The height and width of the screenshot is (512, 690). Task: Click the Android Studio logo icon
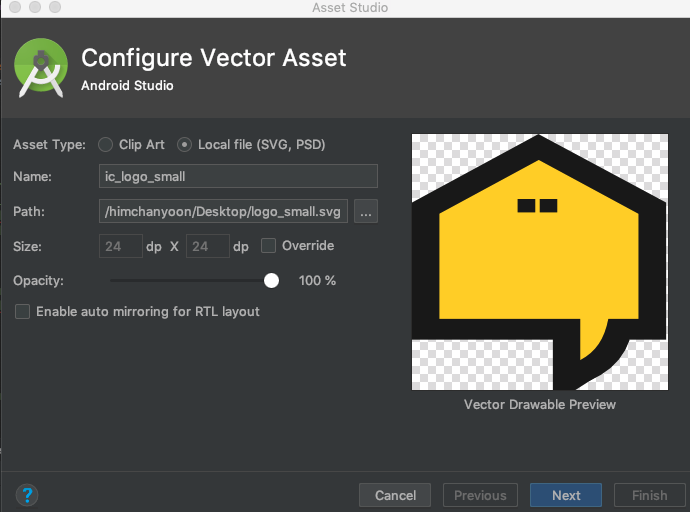pyautogui.click(x=41, y=68)
